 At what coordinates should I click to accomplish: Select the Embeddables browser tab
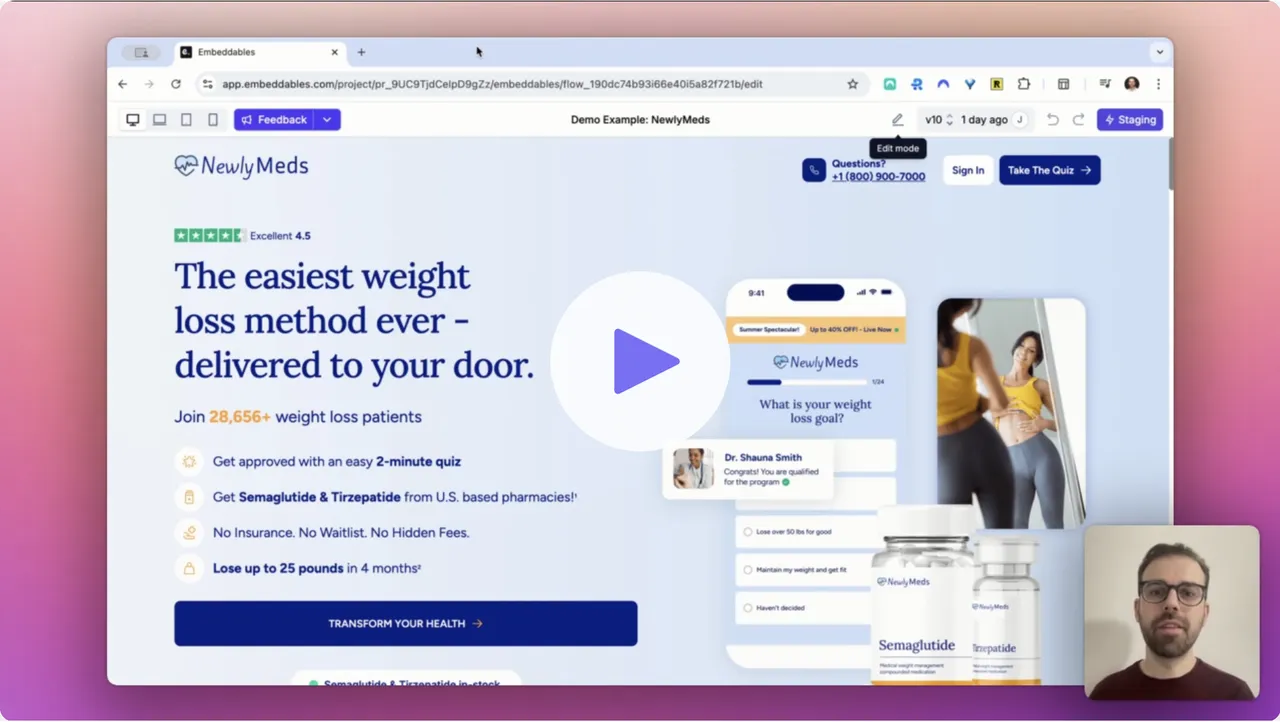(260, 52)
